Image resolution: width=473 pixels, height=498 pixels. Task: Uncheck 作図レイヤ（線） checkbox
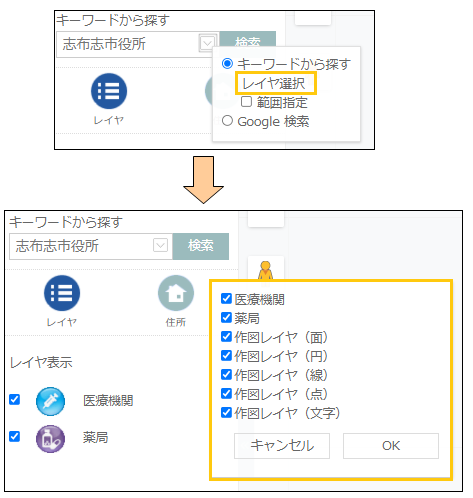click(226, 374)
